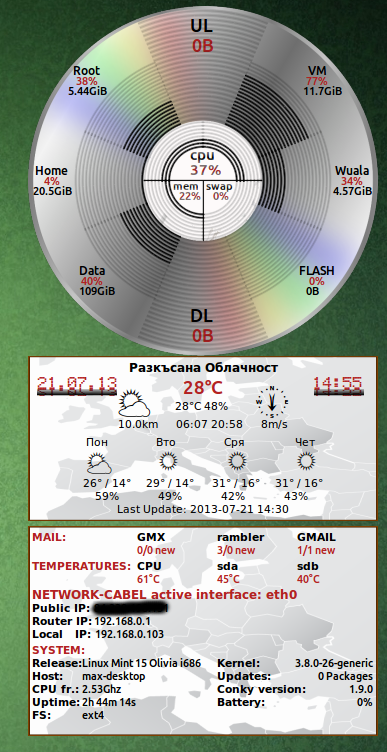Click the wind direction compass icon
The height and width of the screenshot is (752, 387).
[272, 401]
